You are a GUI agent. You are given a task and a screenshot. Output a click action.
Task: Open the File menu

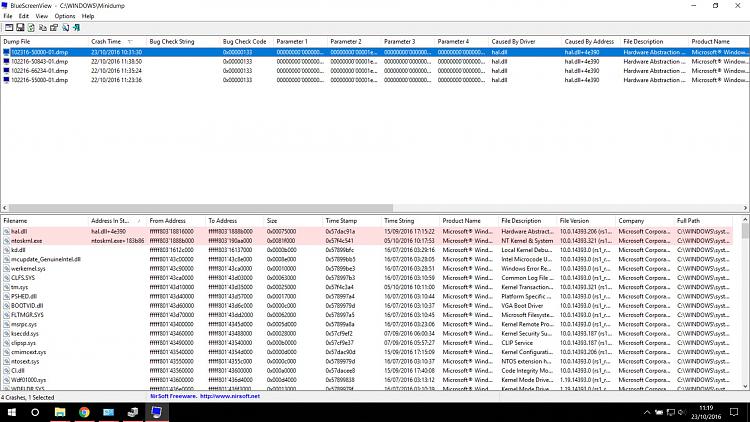8,16
